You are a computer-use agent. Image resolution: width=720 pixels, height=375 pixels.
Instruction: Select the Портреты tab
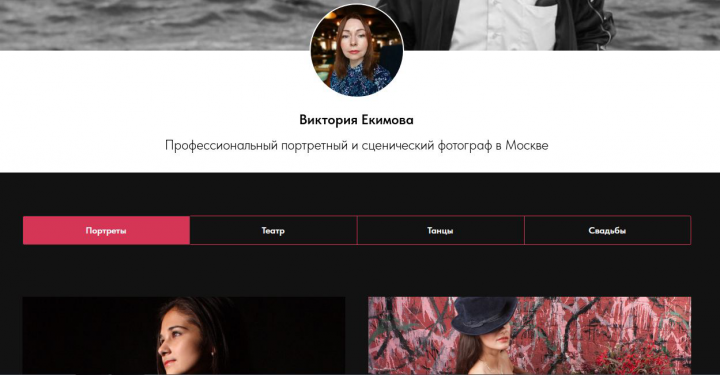pyautogui.click(x=106, y=230)
